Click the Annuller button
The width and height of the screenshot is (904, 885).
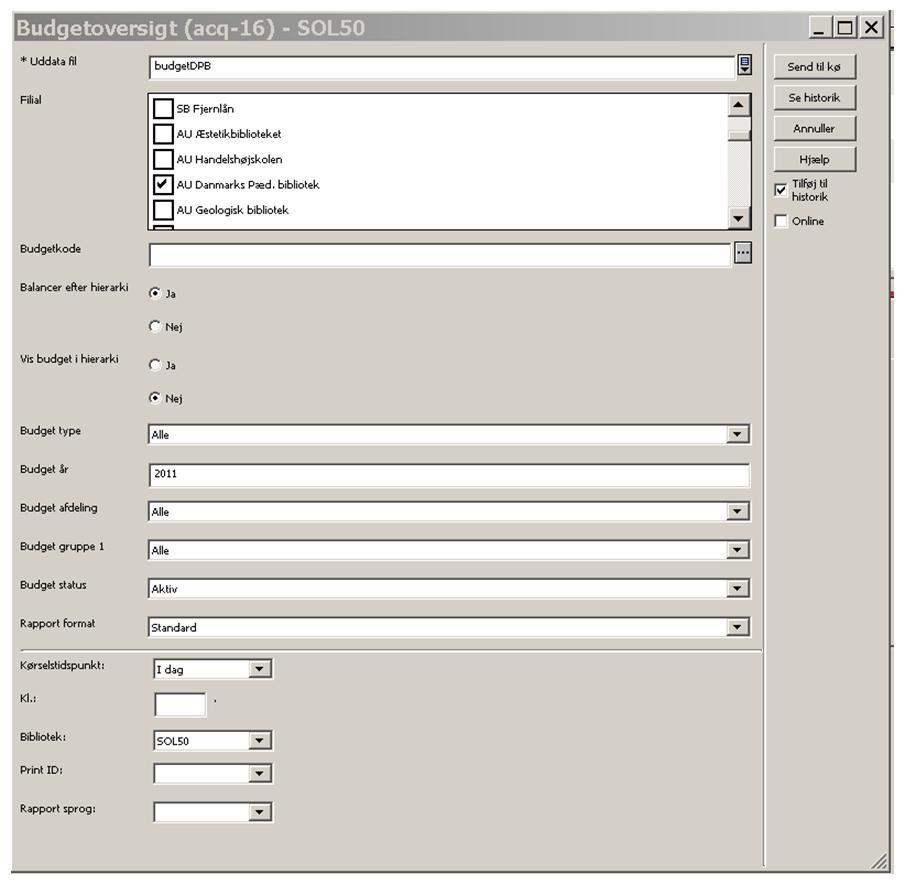813,129
